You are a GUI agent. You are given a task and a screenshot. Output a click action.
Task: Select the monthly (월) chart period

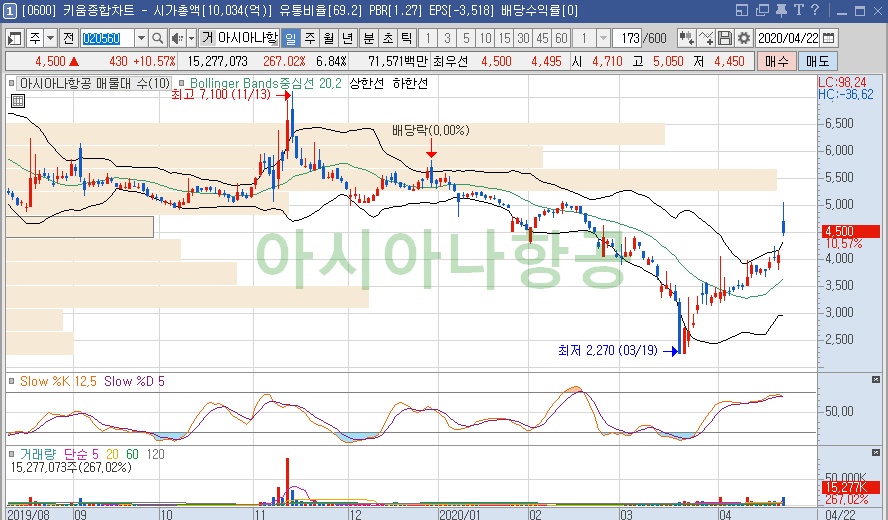[329, 39]
